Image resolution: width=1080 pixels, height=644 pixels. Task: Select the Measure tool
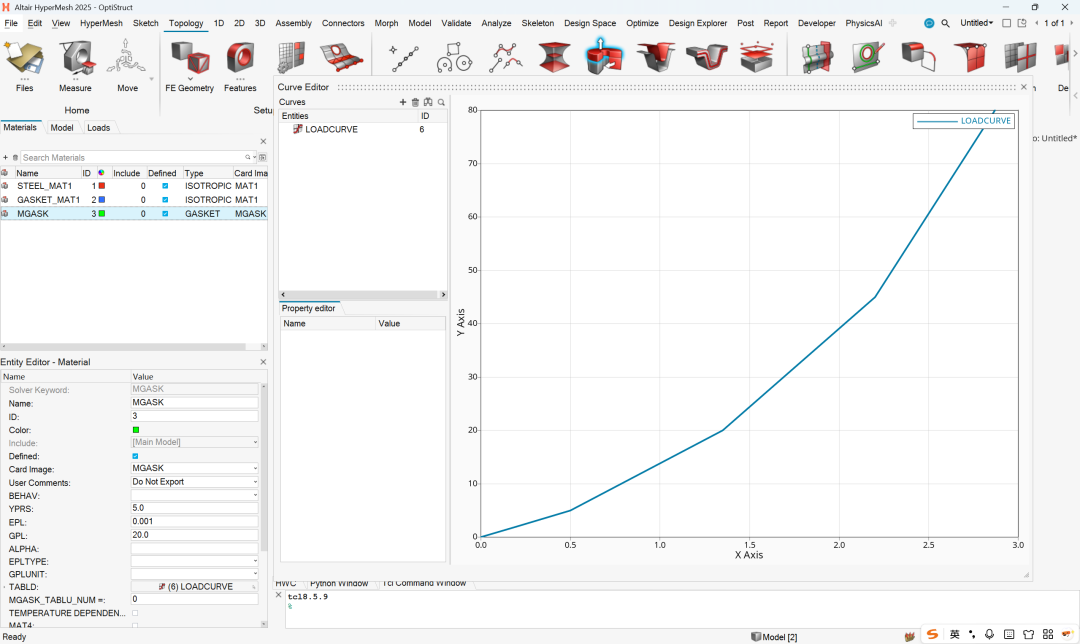pyautogui.click(x=75, y=60)
